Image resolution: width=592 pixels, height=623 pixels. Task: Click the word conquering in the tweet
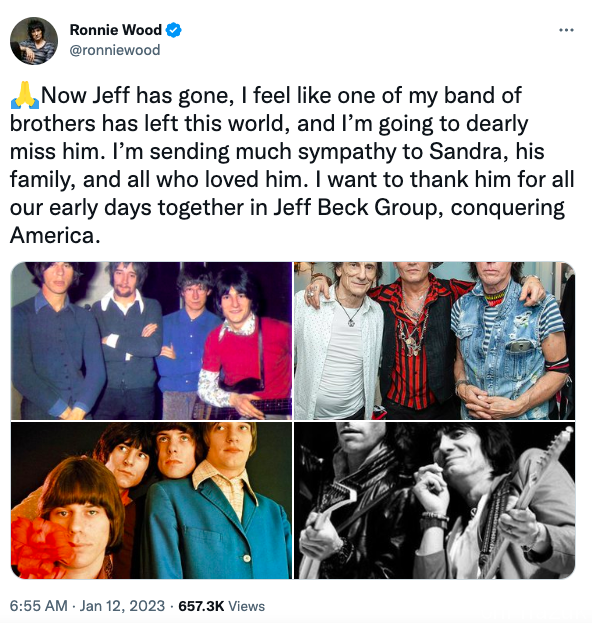(x=507, y=208)
